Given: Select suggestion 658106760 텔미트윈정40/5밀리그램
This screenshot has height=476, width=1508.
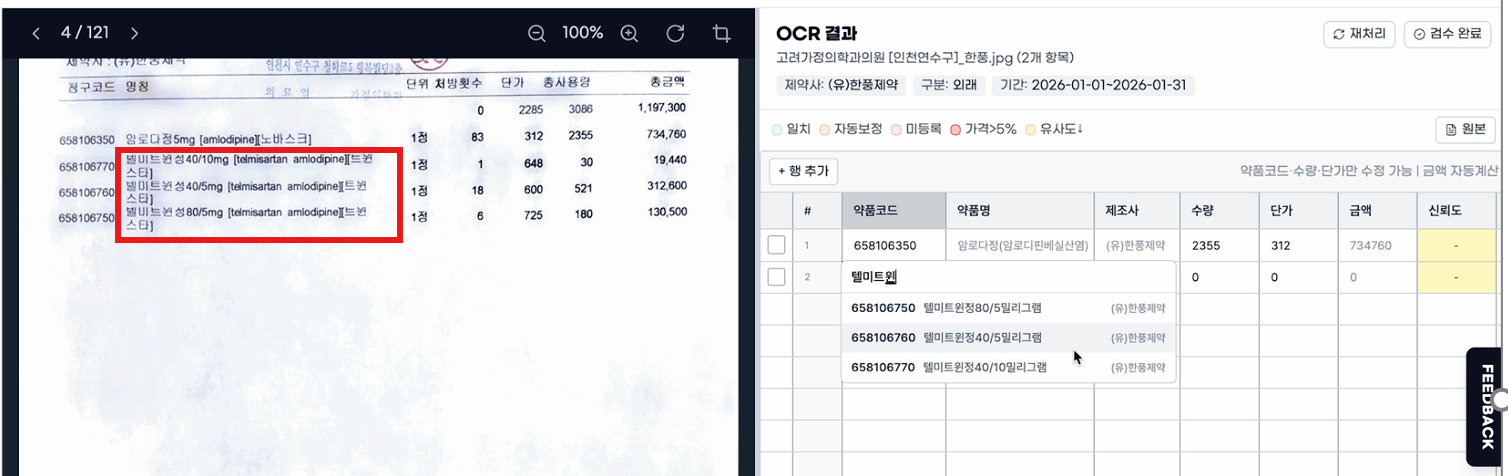Looking at the screenshot, I should click(x=1009, y=337).
